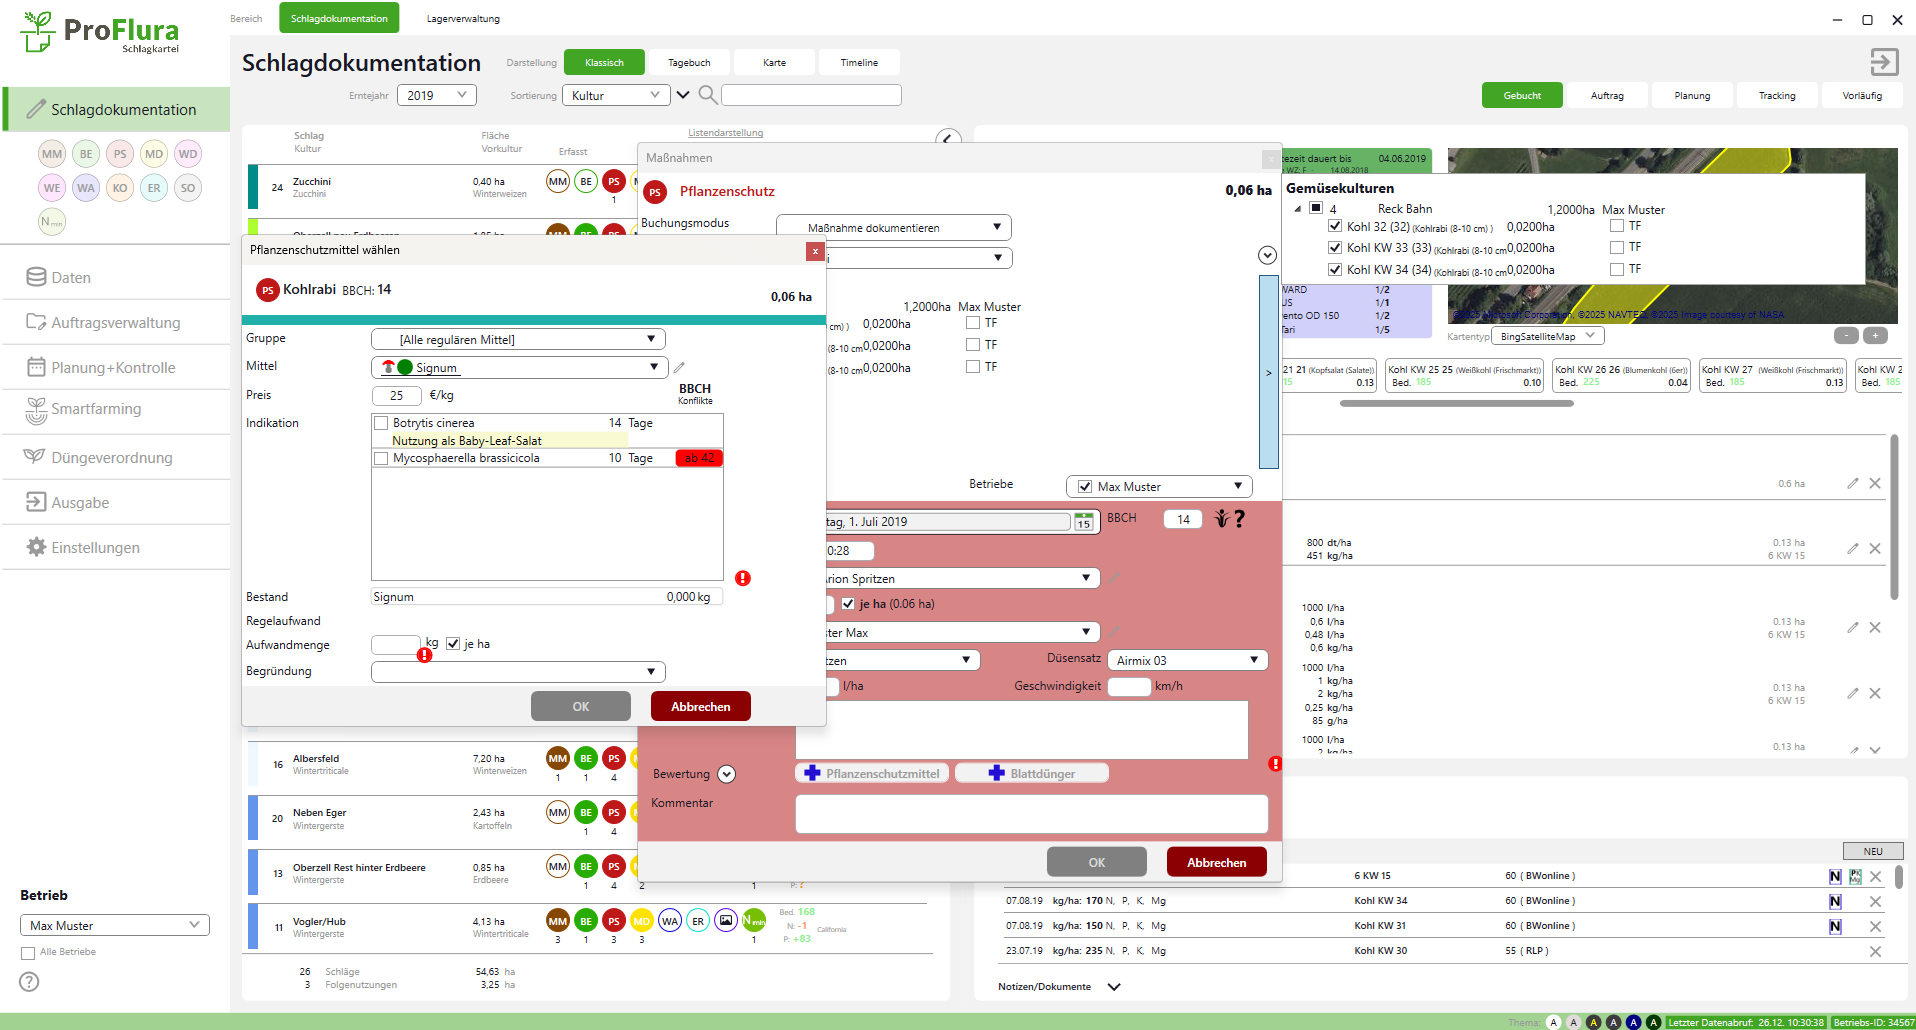This screenshot has height=1030, width=1916.
Task: Click the pencil edit icon beside Mittel
Action: [679, 368]
